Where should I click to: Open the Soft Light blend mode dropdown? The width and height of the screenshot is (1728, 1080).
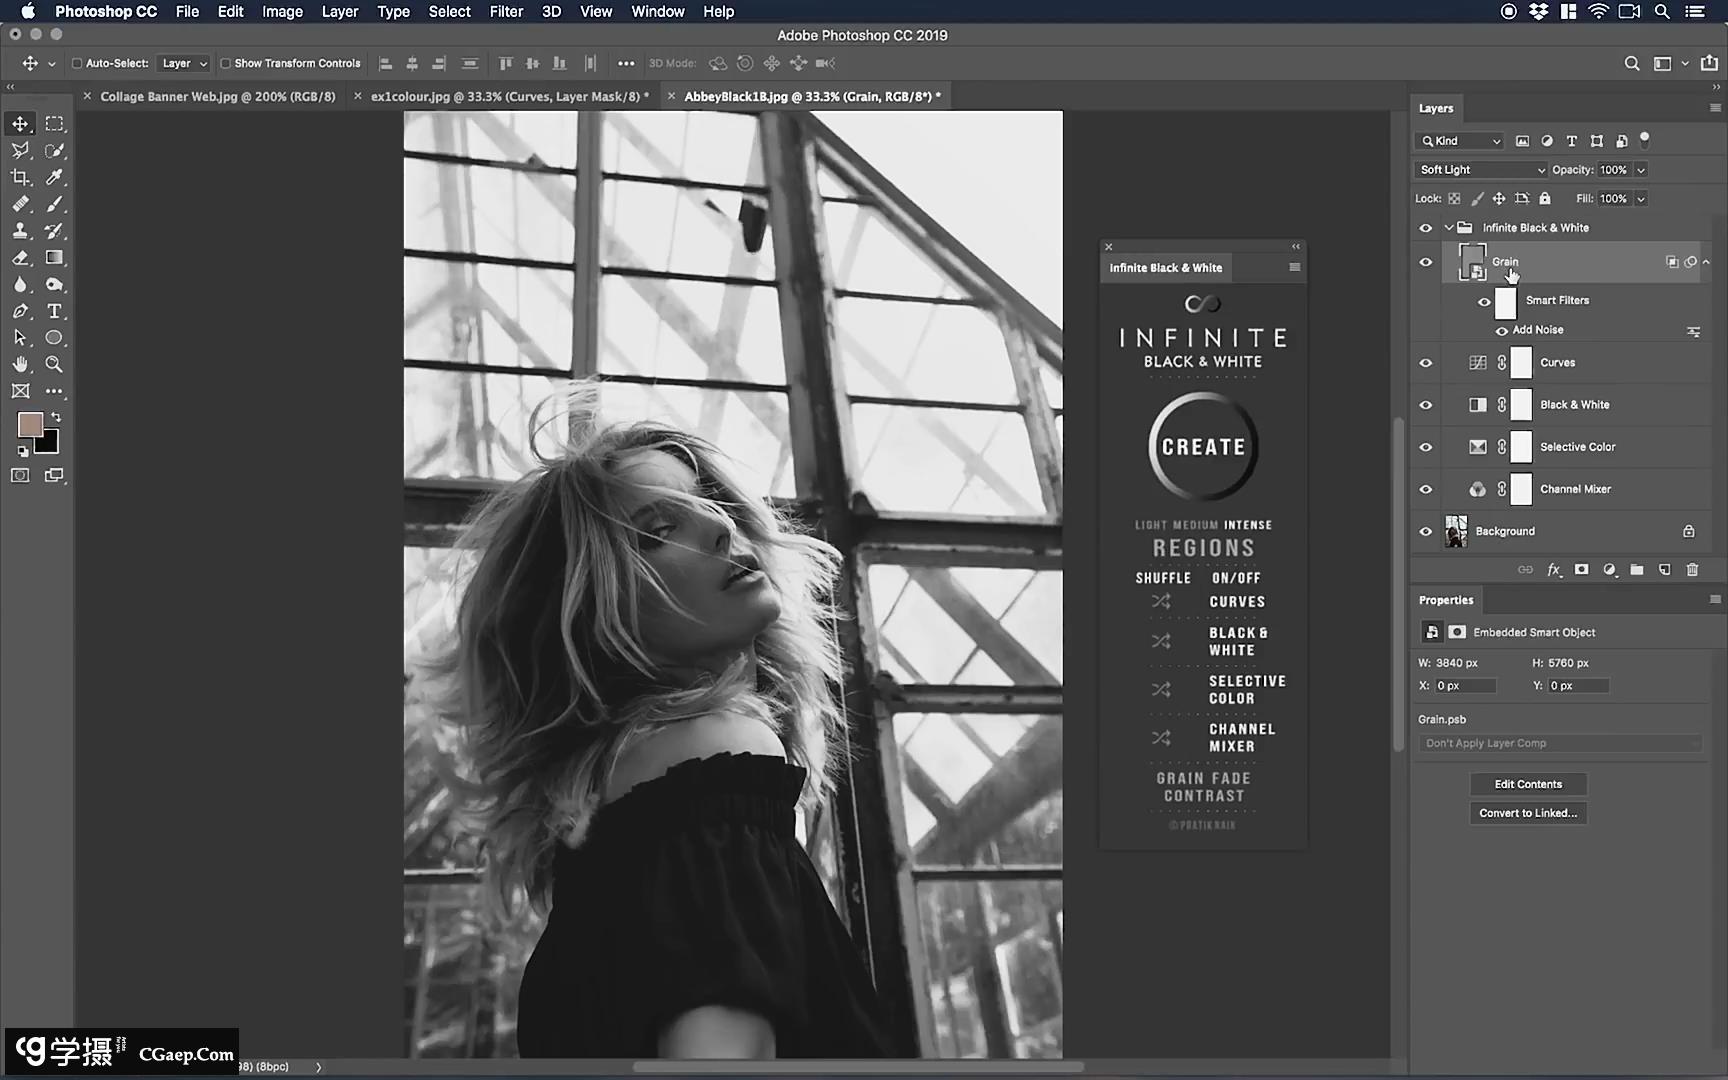click(1480, 170)
